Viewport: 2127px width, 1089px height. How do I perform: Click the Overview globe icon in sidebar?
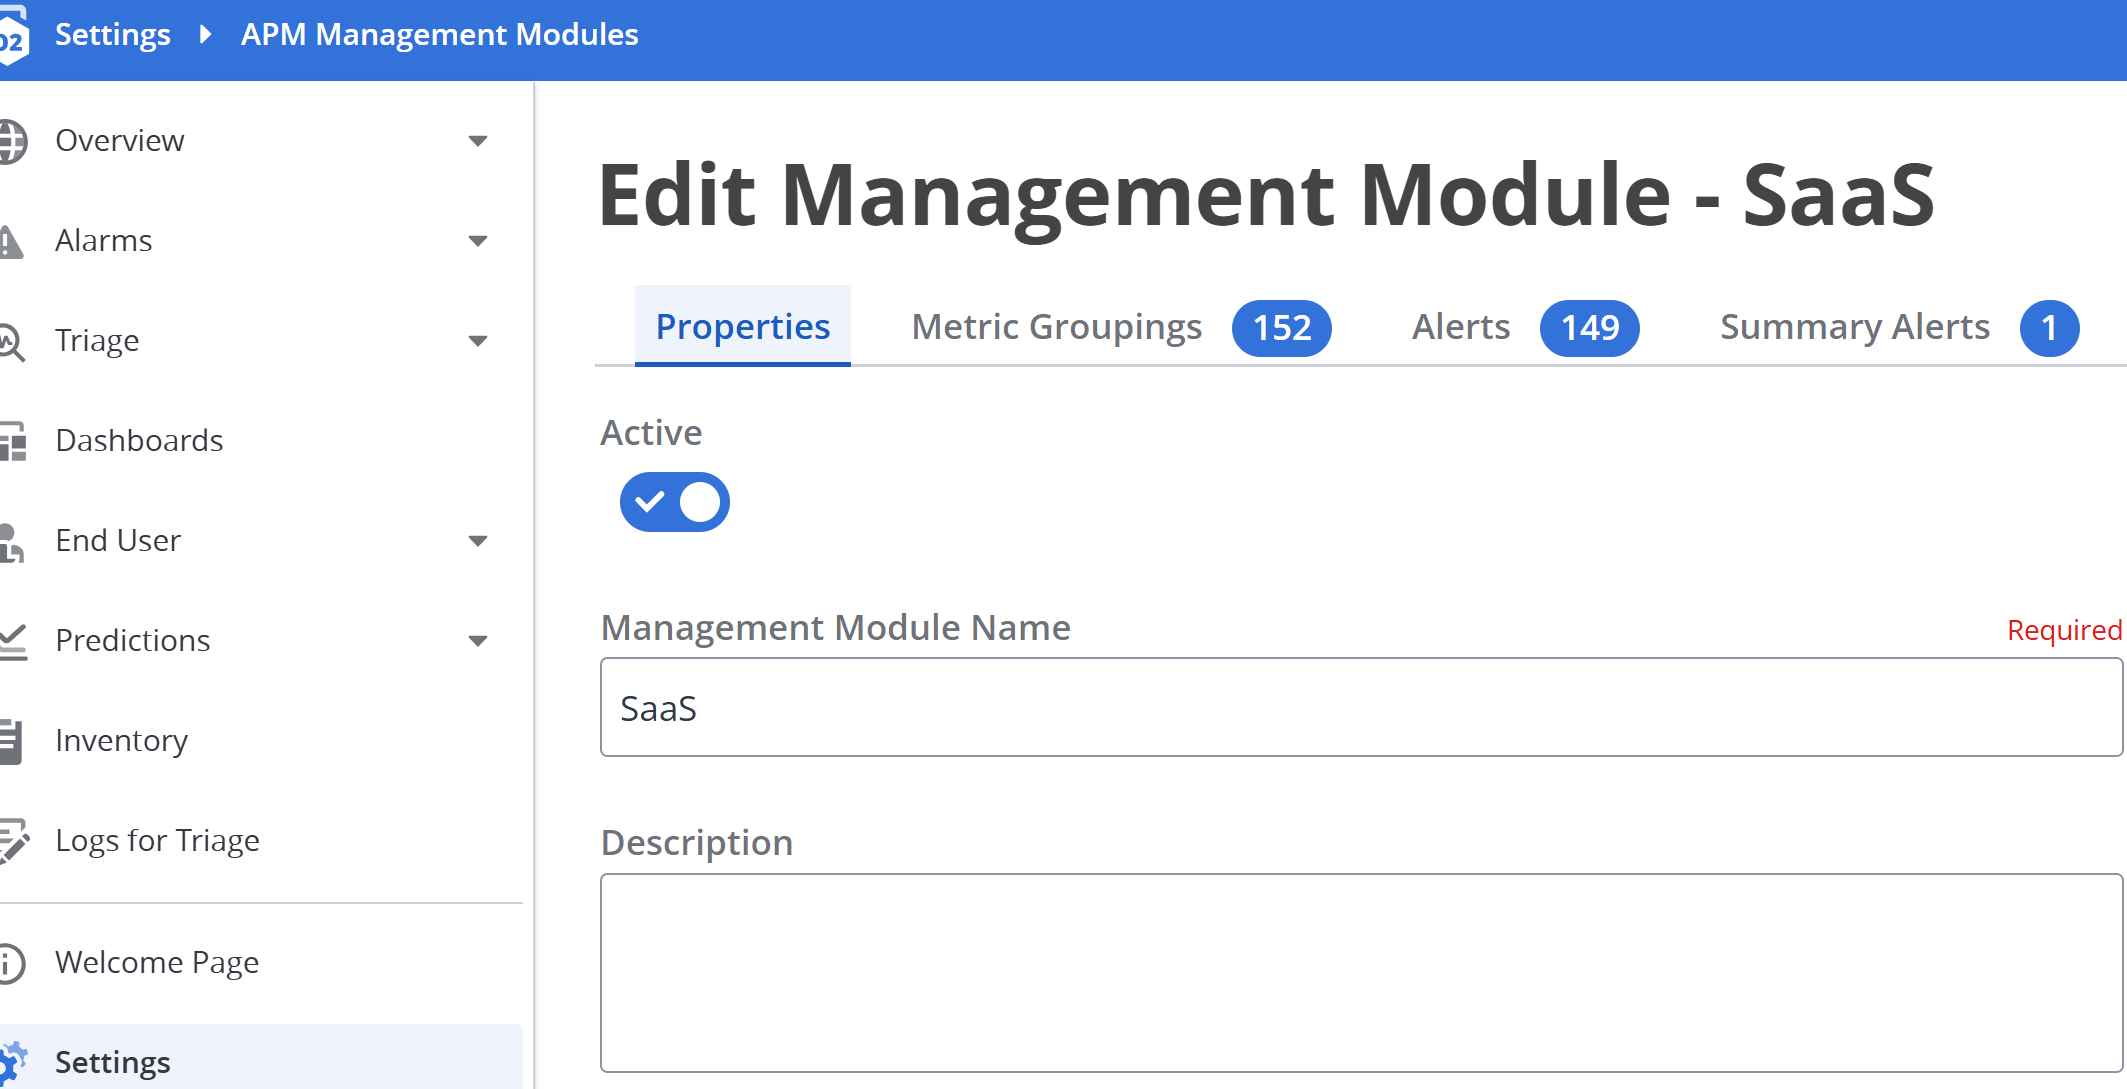coord(12,141)
